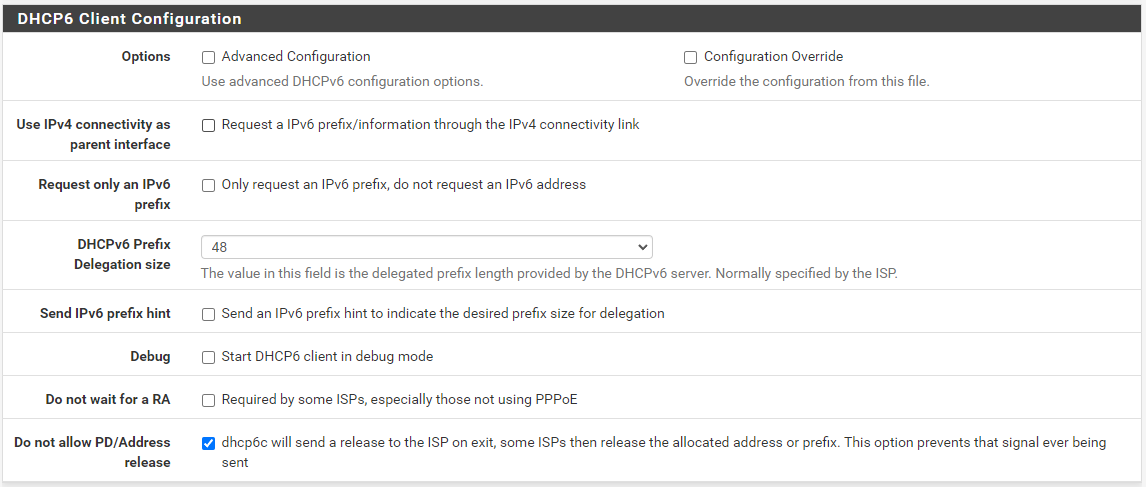Tick the Configuration Override checkbox
Image resolution: width=1146 pixels, height=487 pixels.
pos(691,57)
